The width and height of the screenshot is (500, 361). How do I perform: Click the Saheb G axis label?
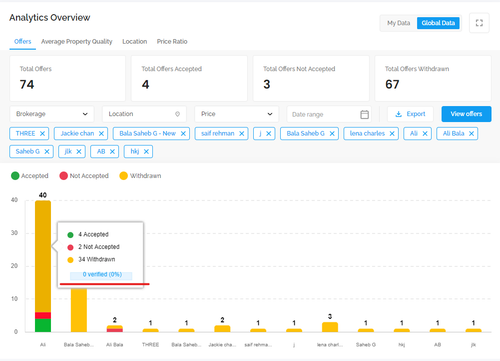pos(366,345)
